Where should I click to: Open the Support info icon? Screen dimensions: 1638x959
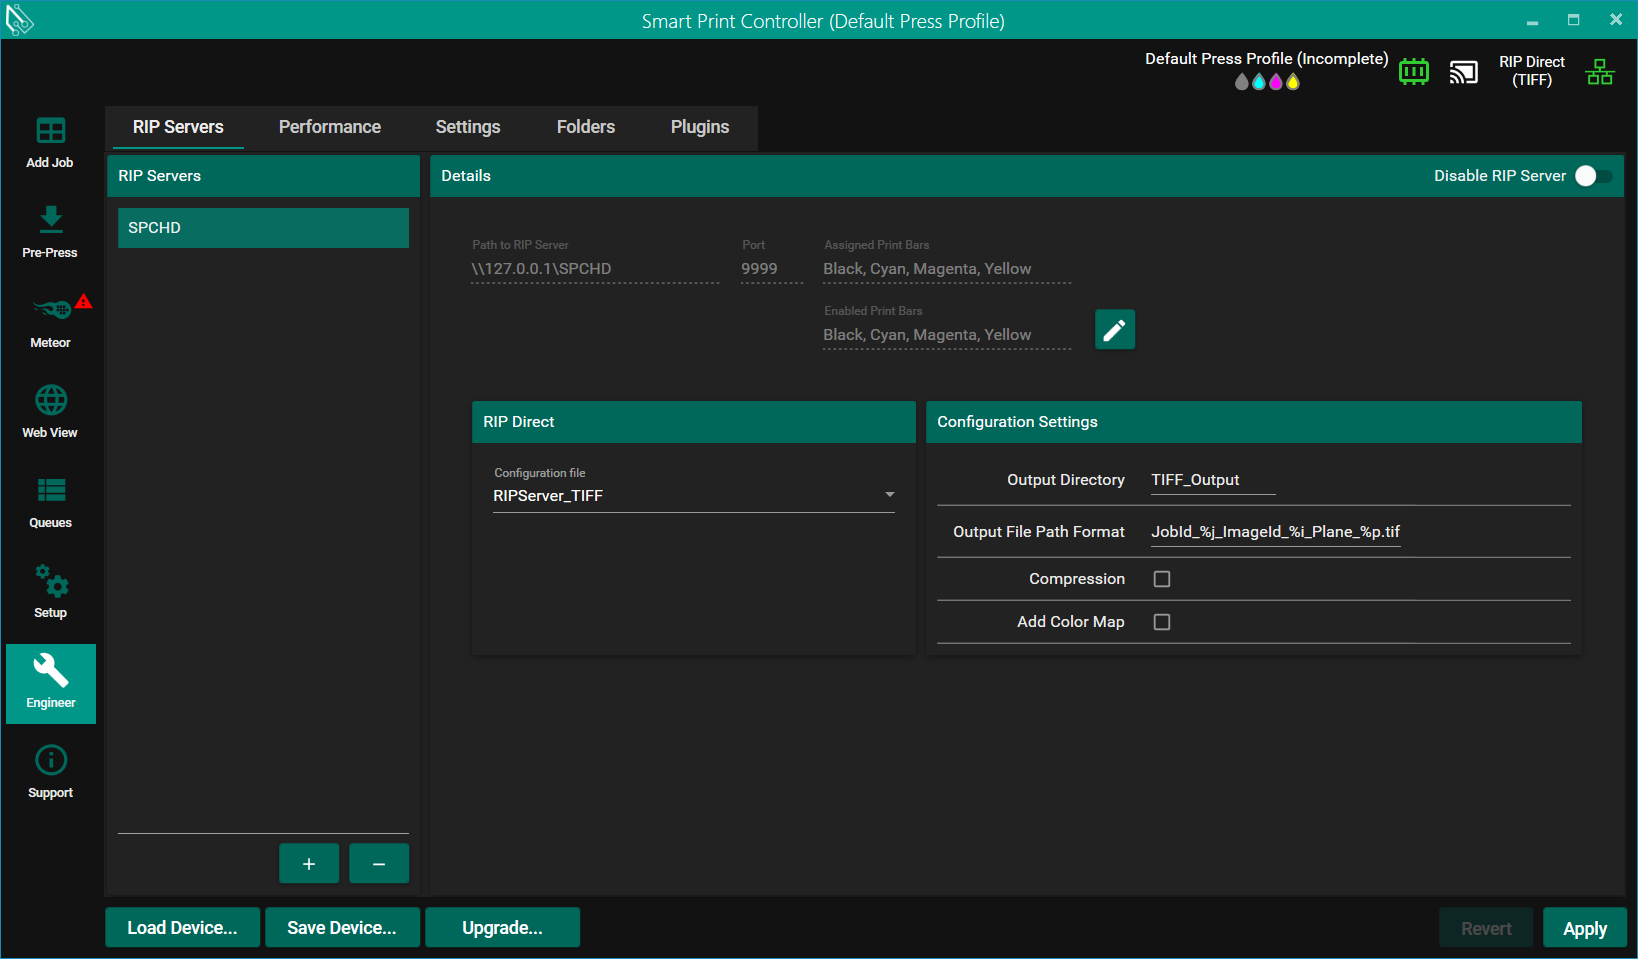tap(50, 772)
